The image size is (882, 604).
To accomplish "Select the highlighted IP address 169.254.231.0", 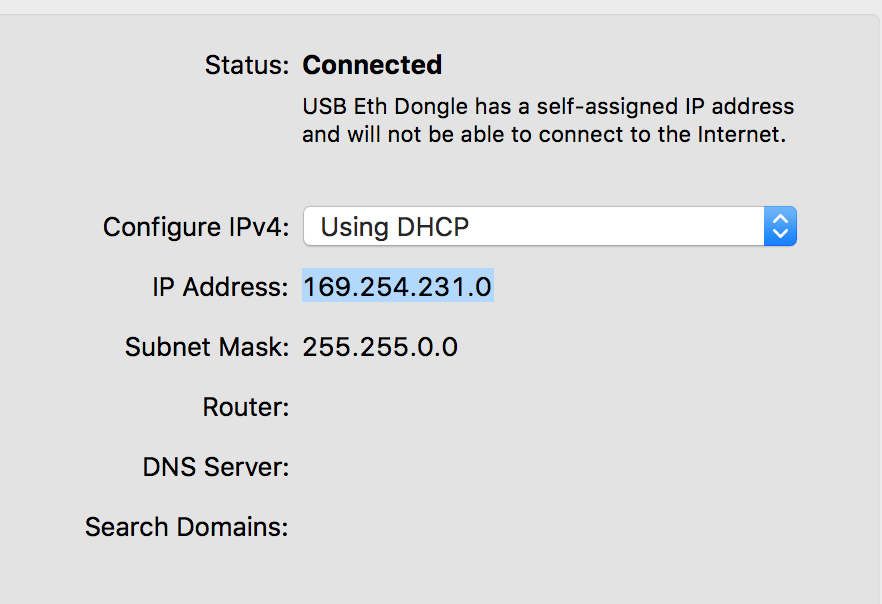I will pyautogui.click(x=397, y=287).
